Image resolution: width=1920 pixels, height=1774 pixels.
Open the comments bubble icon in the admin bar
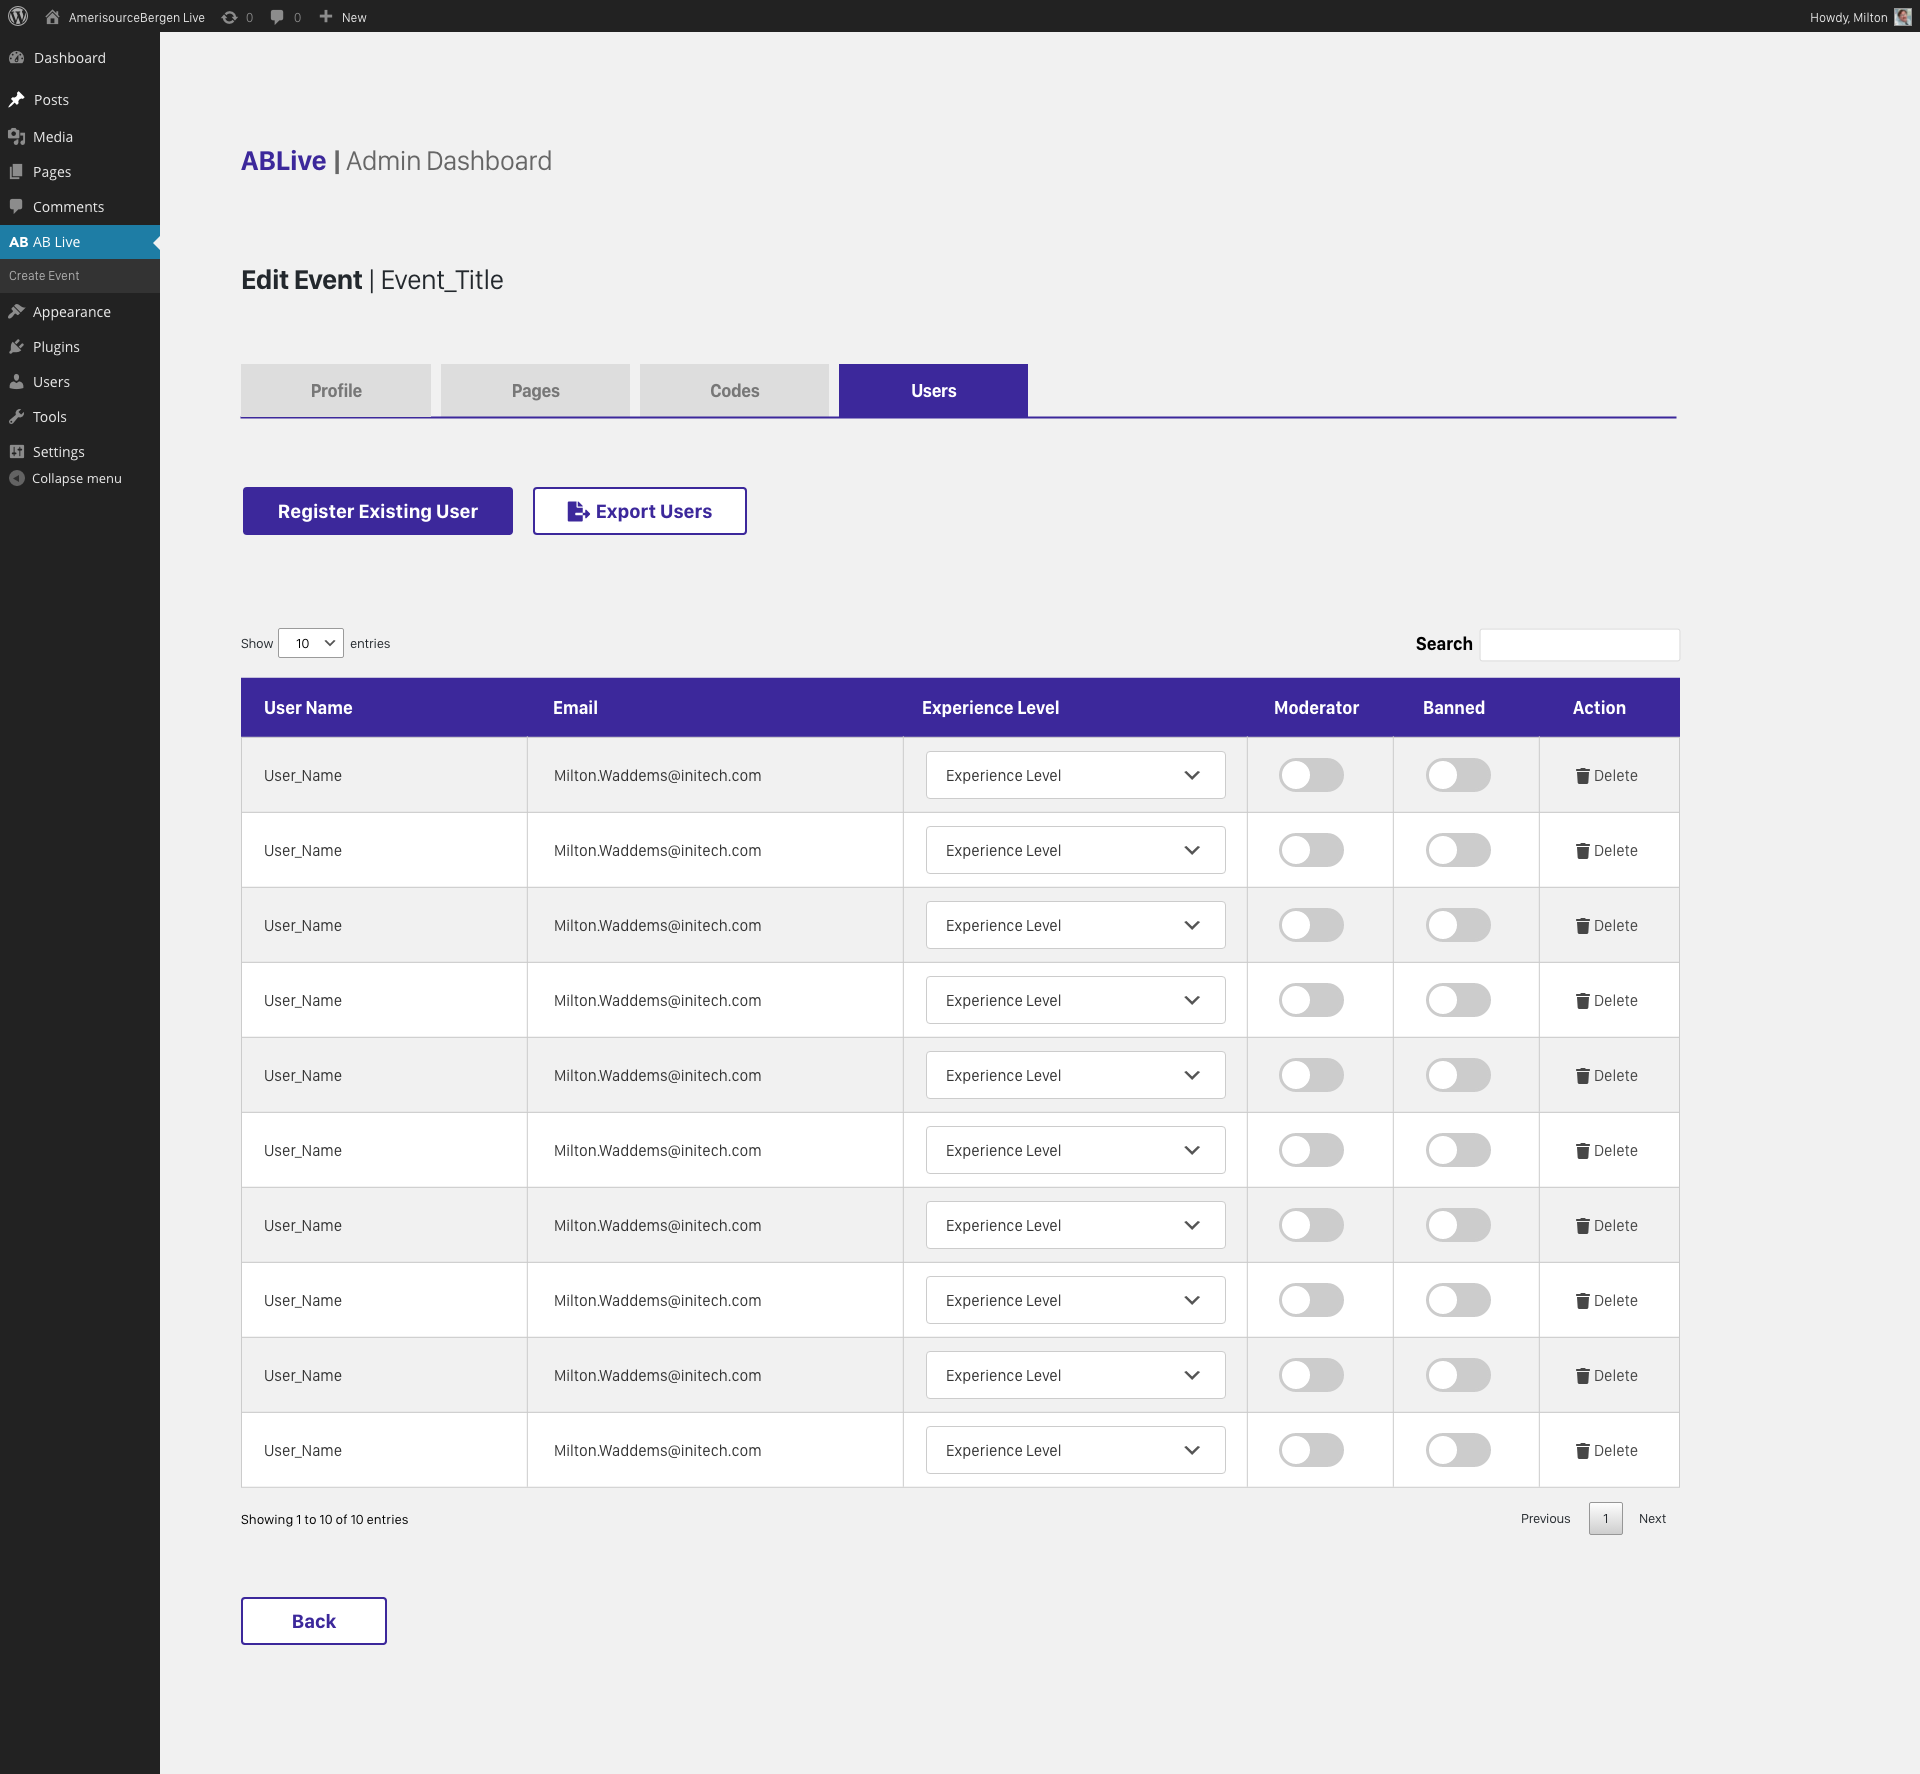pos(277,17)
